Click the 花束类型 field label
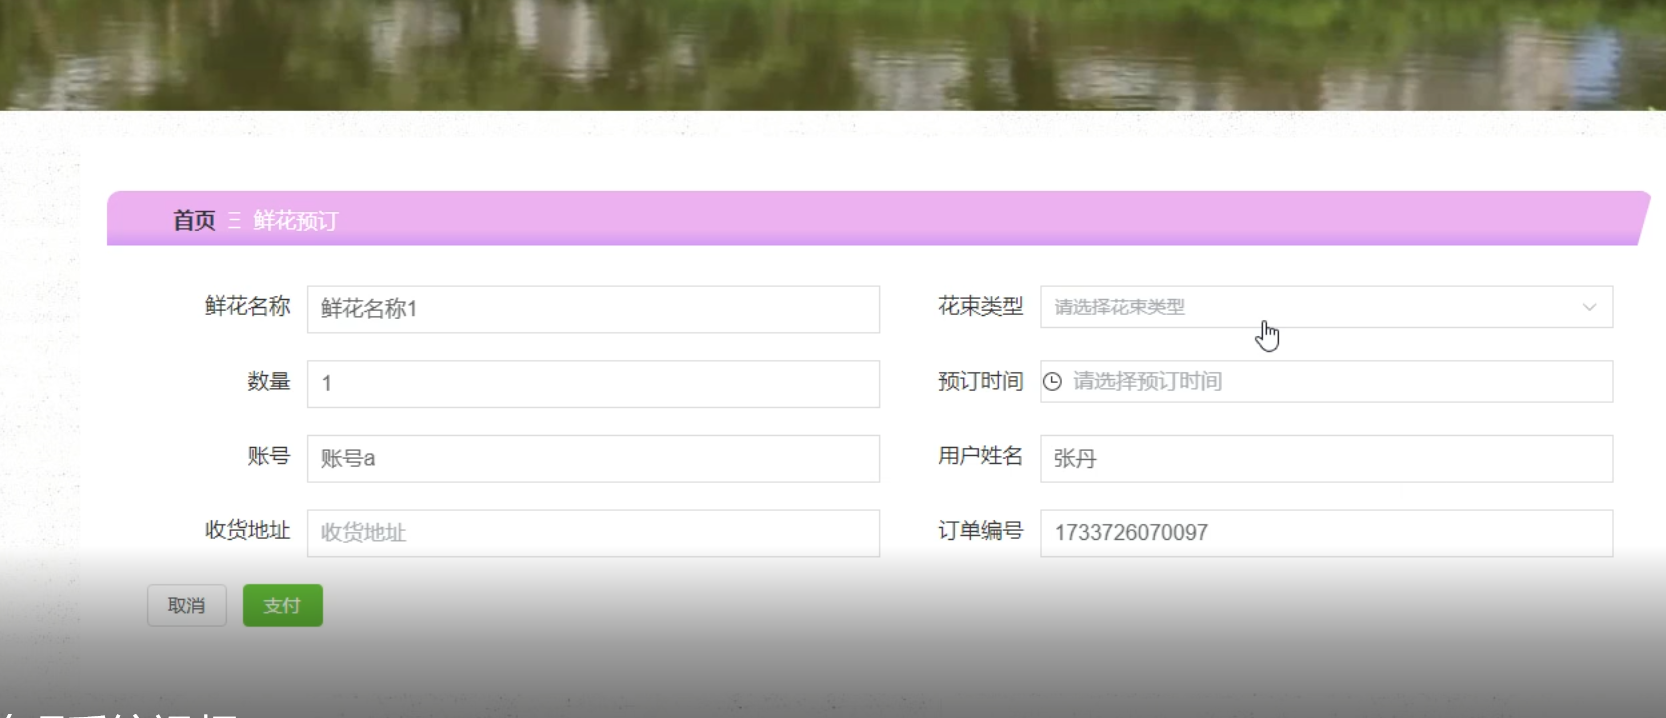This screenshot has width=1666, height=718. tap(980, 307)
